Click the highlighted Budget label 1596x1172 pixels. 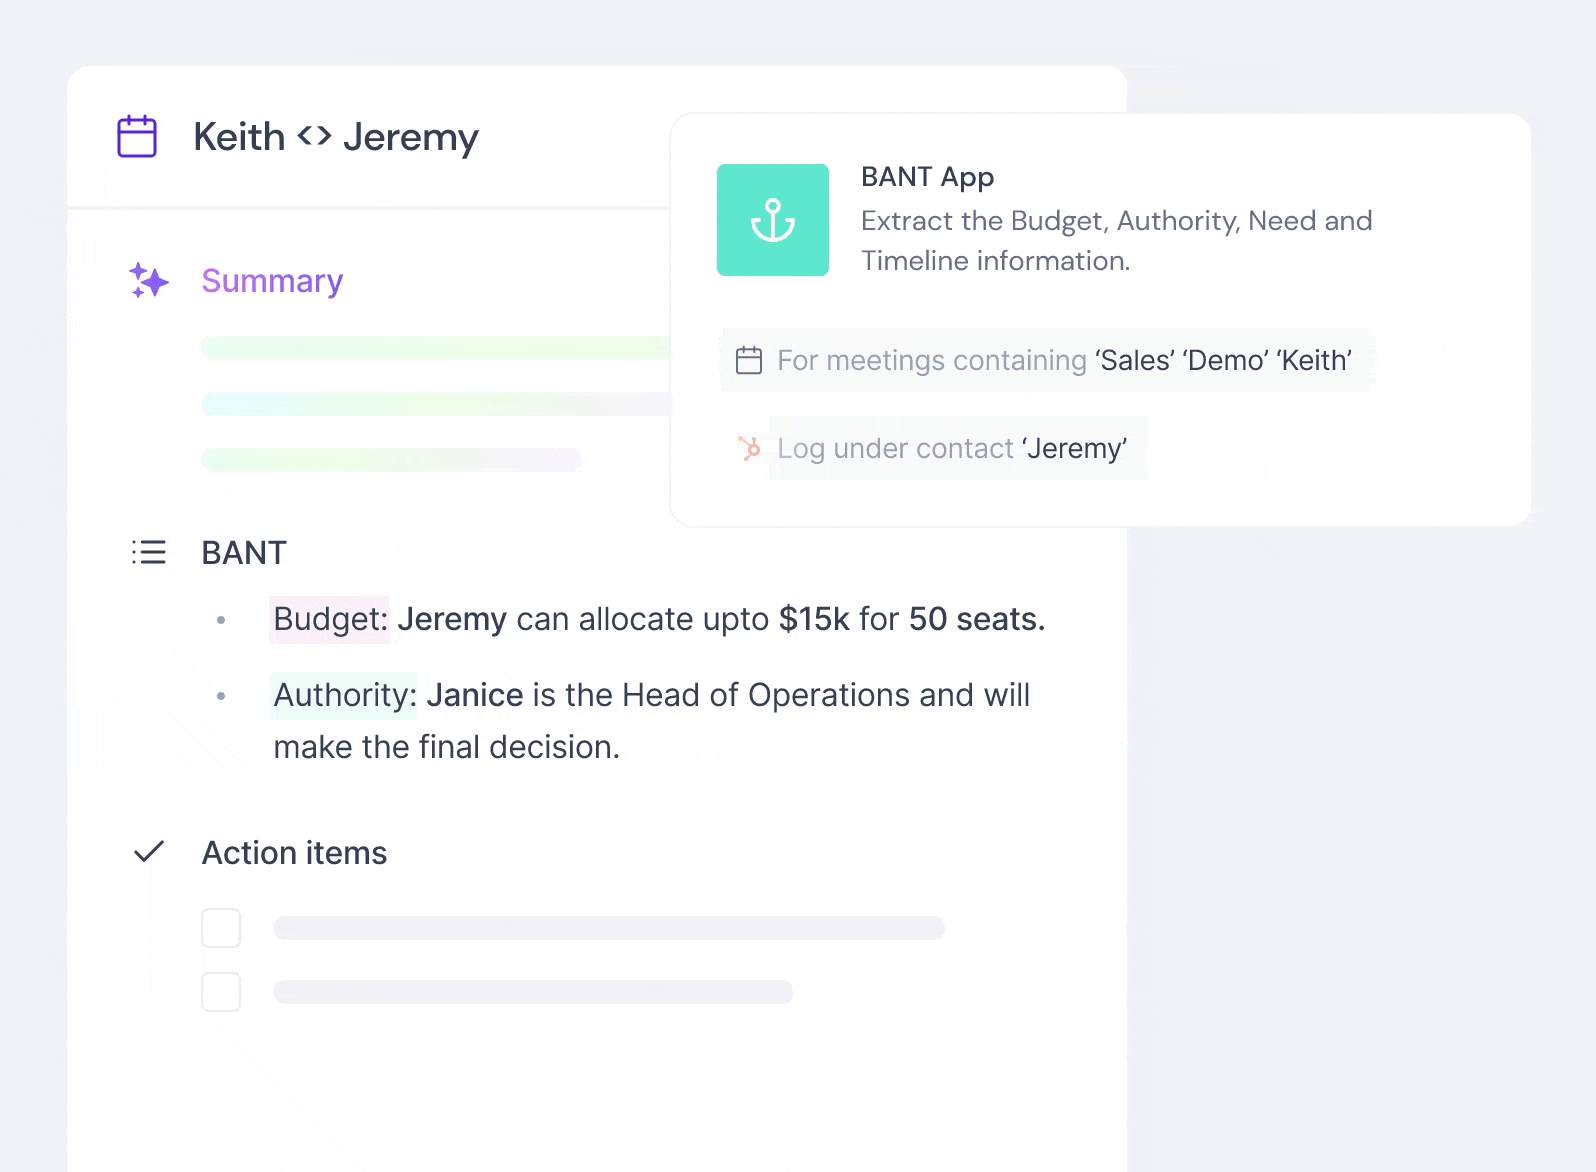(330, 619)
